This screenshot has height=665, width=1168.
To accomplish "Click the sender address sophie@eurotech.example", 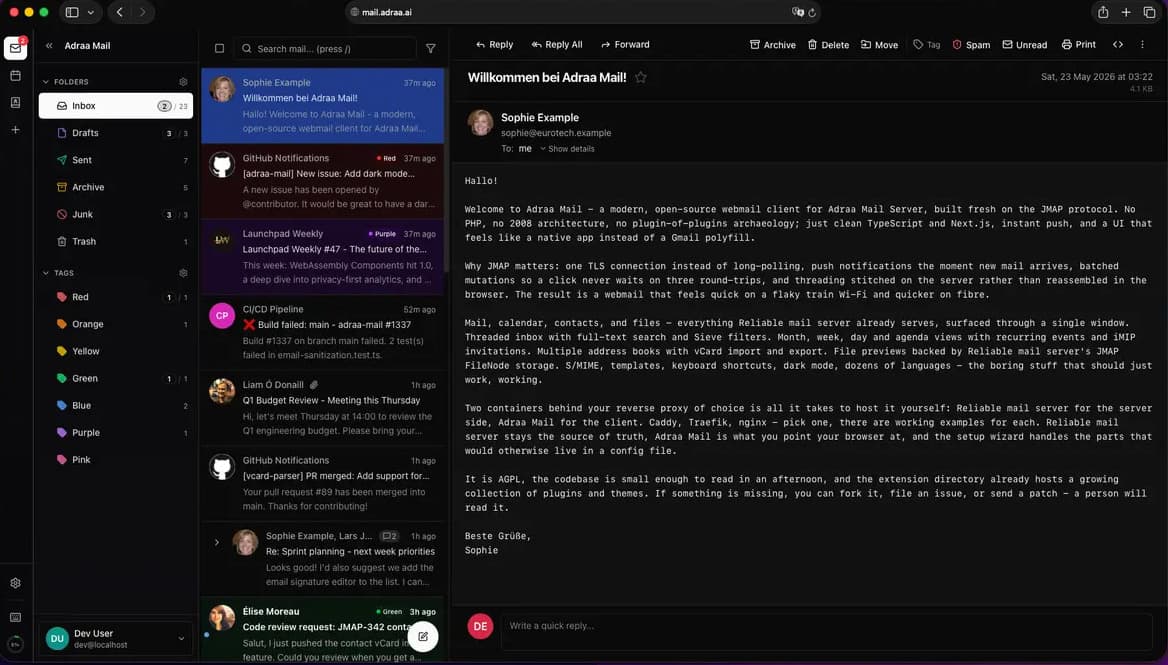I will [556, 133].
